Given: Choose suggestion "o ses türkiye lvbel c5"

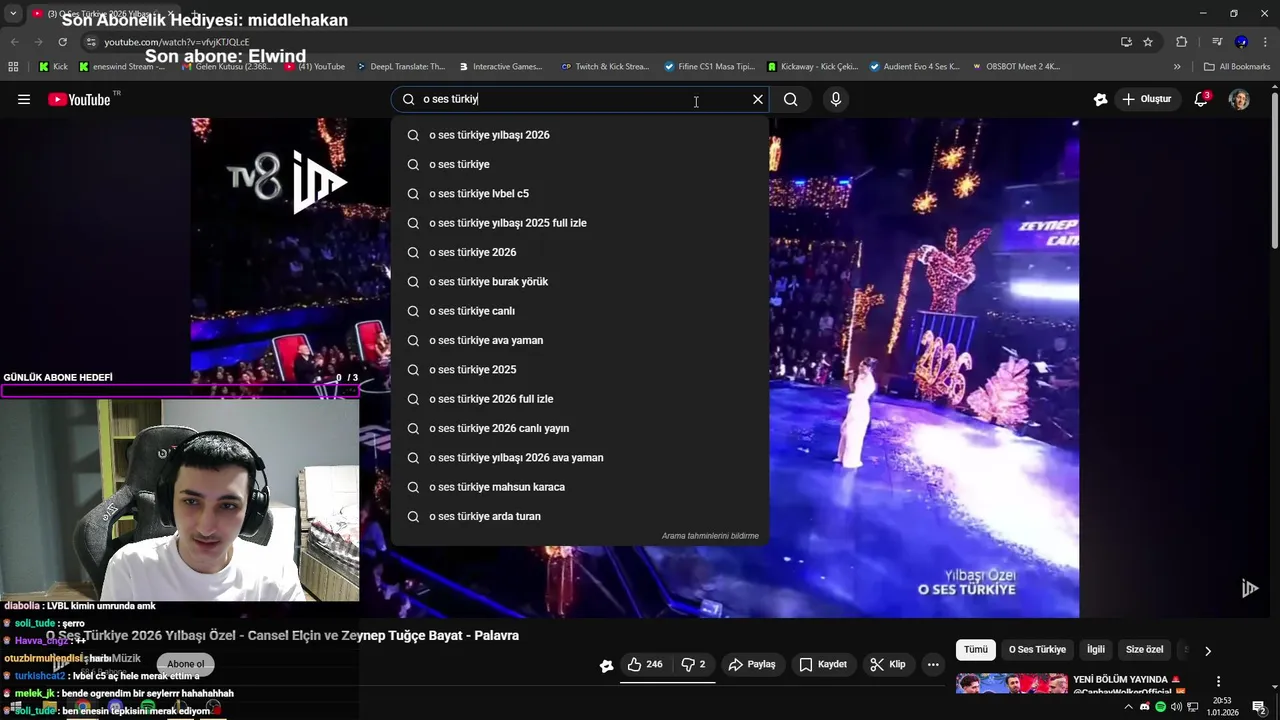Looking at the screenshot, I should pos(580,193).
